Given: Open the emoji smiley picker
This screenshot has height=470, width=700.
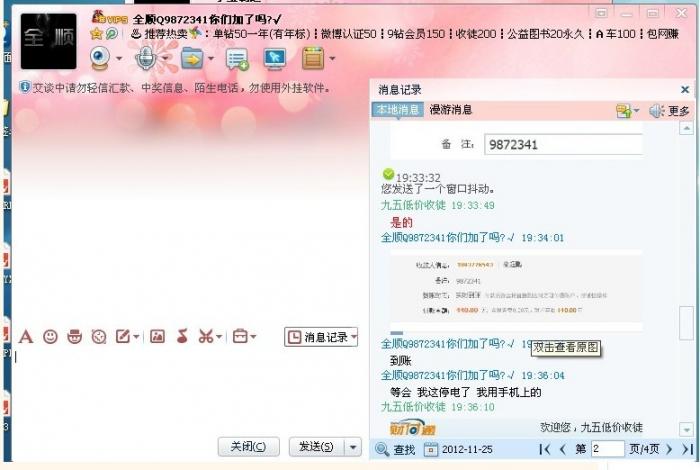Looking at the screenshot, I should (50, 337).
